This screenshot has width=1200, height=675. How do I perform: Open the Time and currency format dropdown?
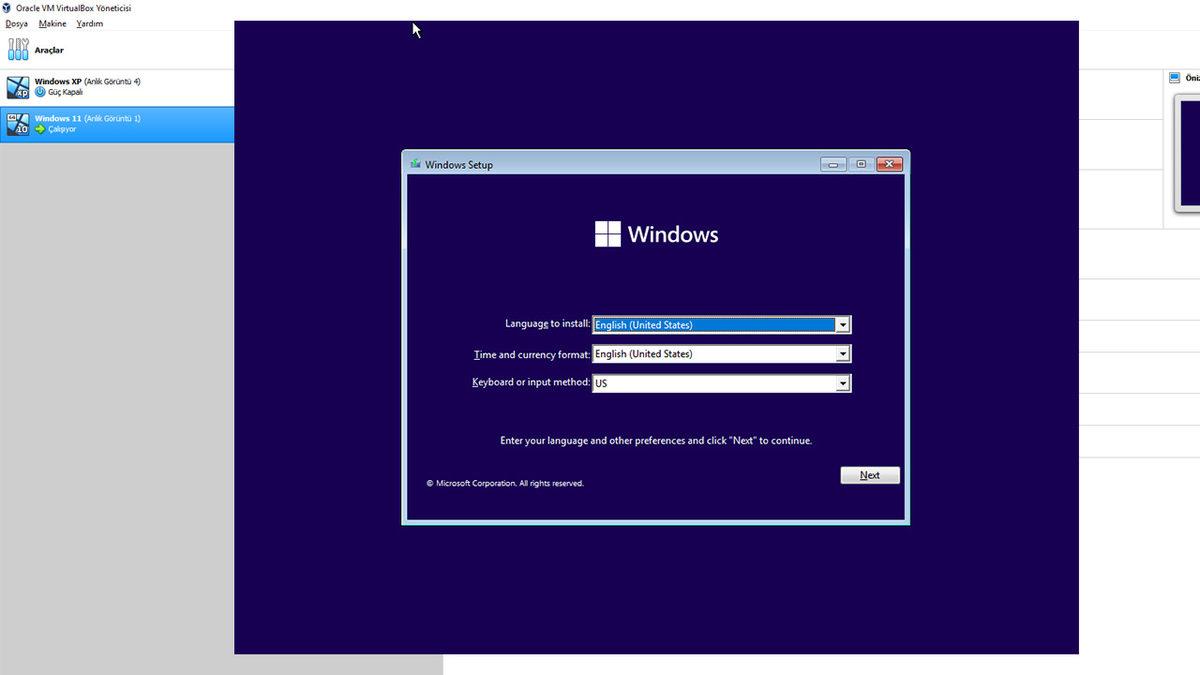pos(843,353)
